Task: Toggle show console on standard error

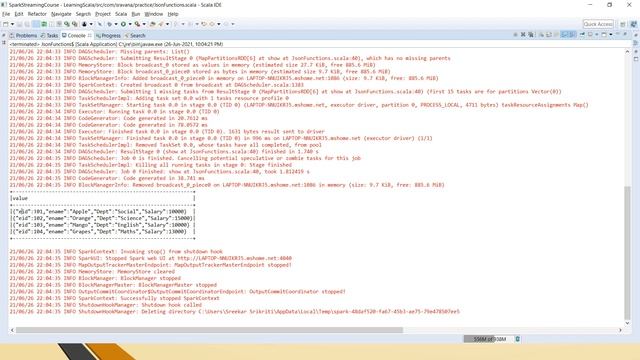Action: (573, 35)
